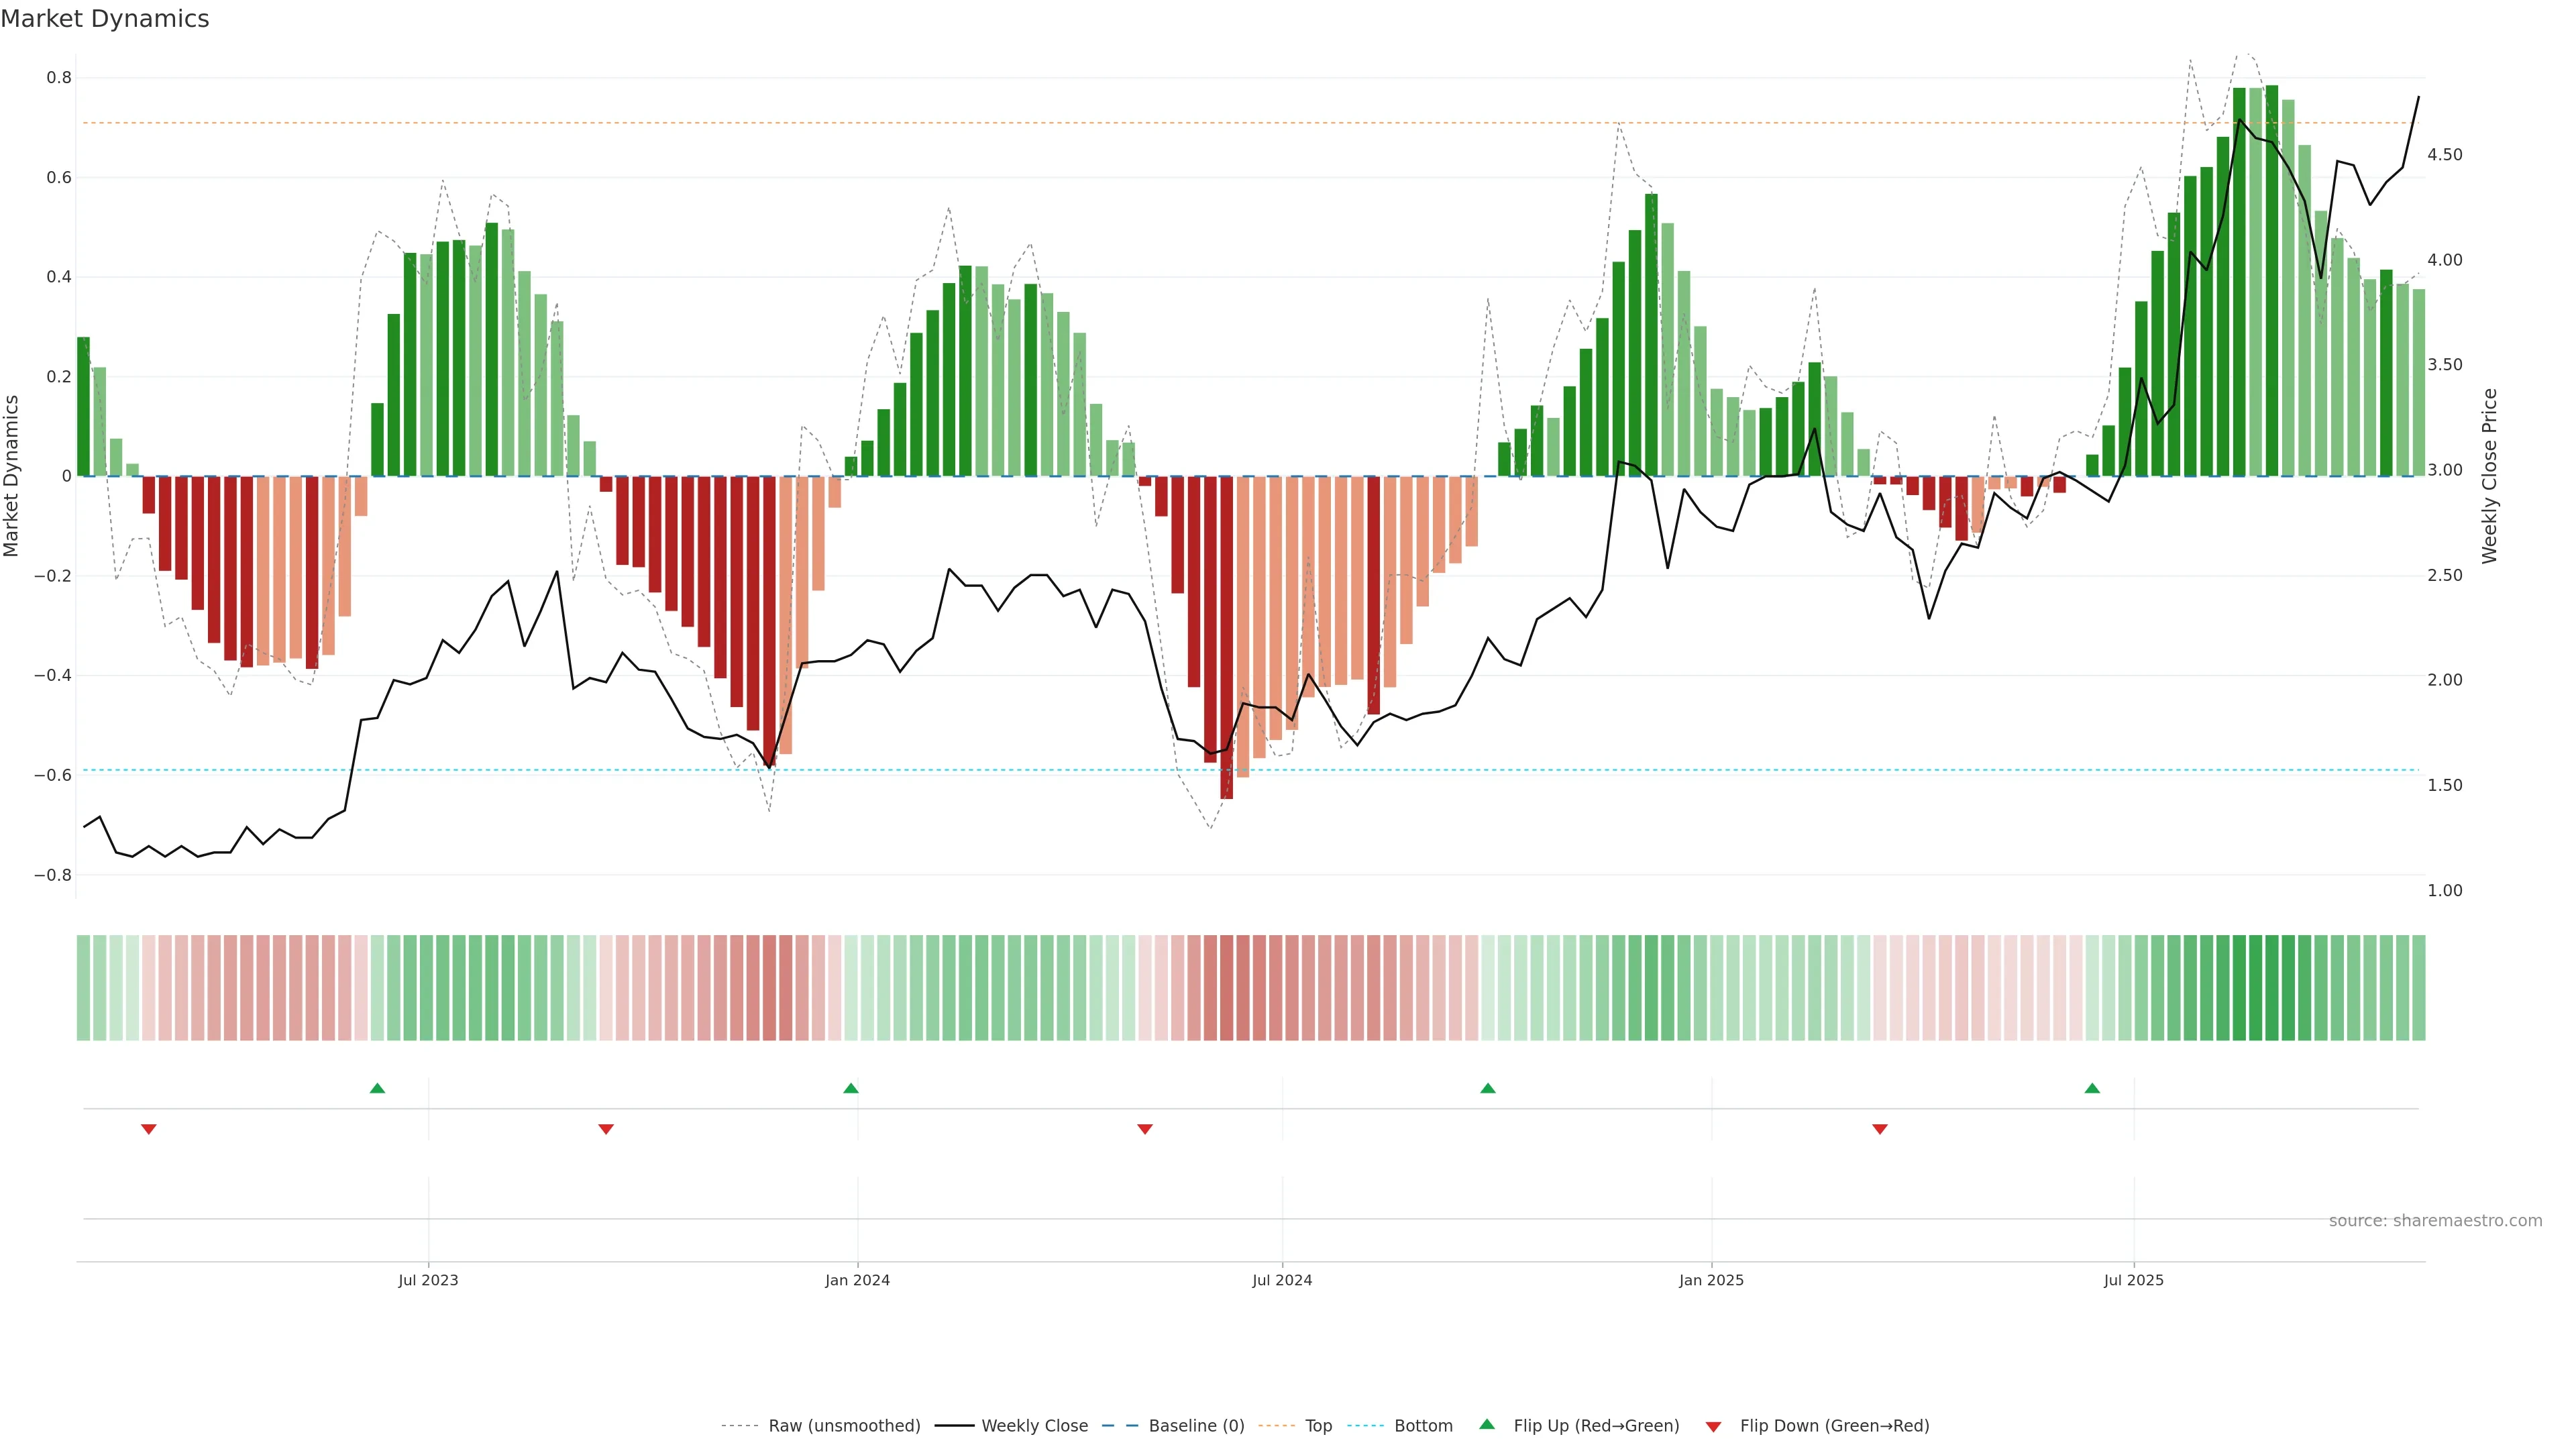Click the red flip-down triangle after Jul 2023
The height and width of the screenshot is (1449, 2576).
(606, 1129)
